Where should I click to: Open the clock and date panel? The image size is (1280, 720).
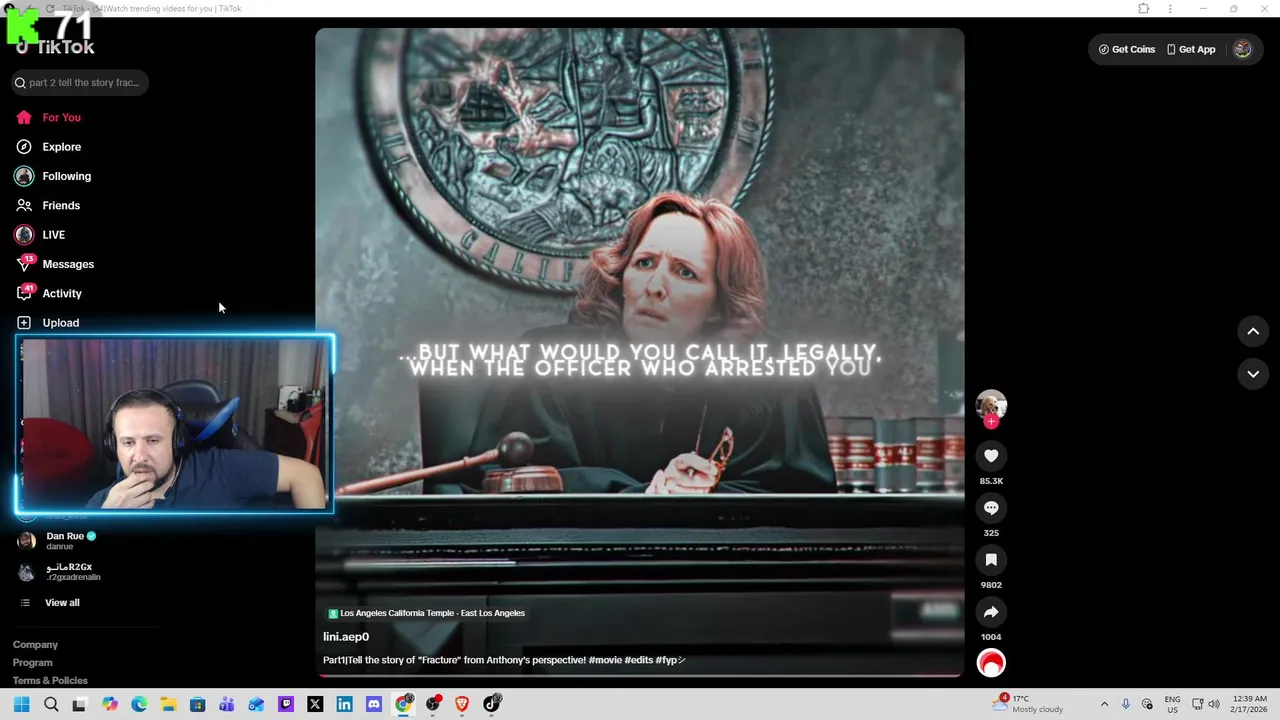(1251, 704)
